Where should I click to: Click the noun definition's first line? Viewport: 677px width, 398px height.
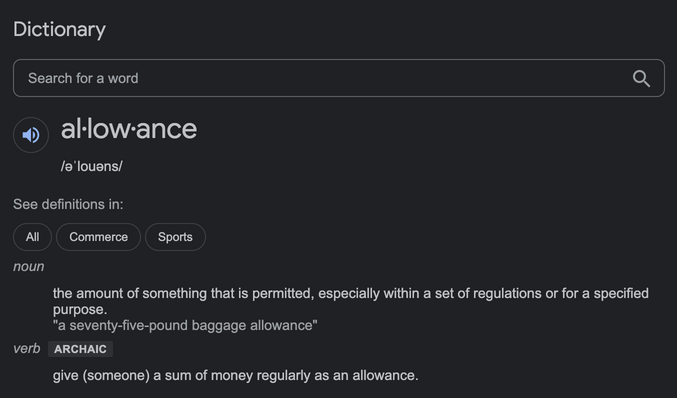click(x=351, y=294)
